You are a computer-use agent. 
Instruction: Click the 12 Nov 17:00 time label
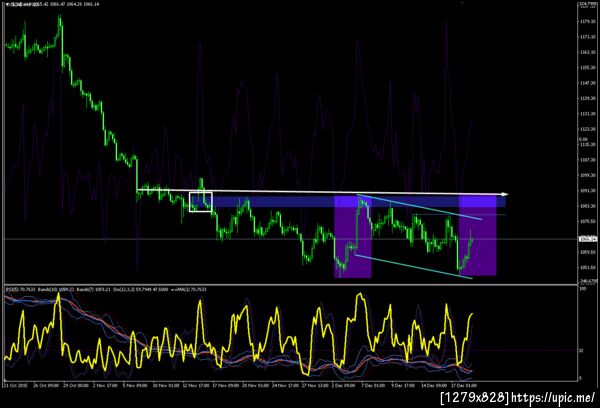point(196,385)
